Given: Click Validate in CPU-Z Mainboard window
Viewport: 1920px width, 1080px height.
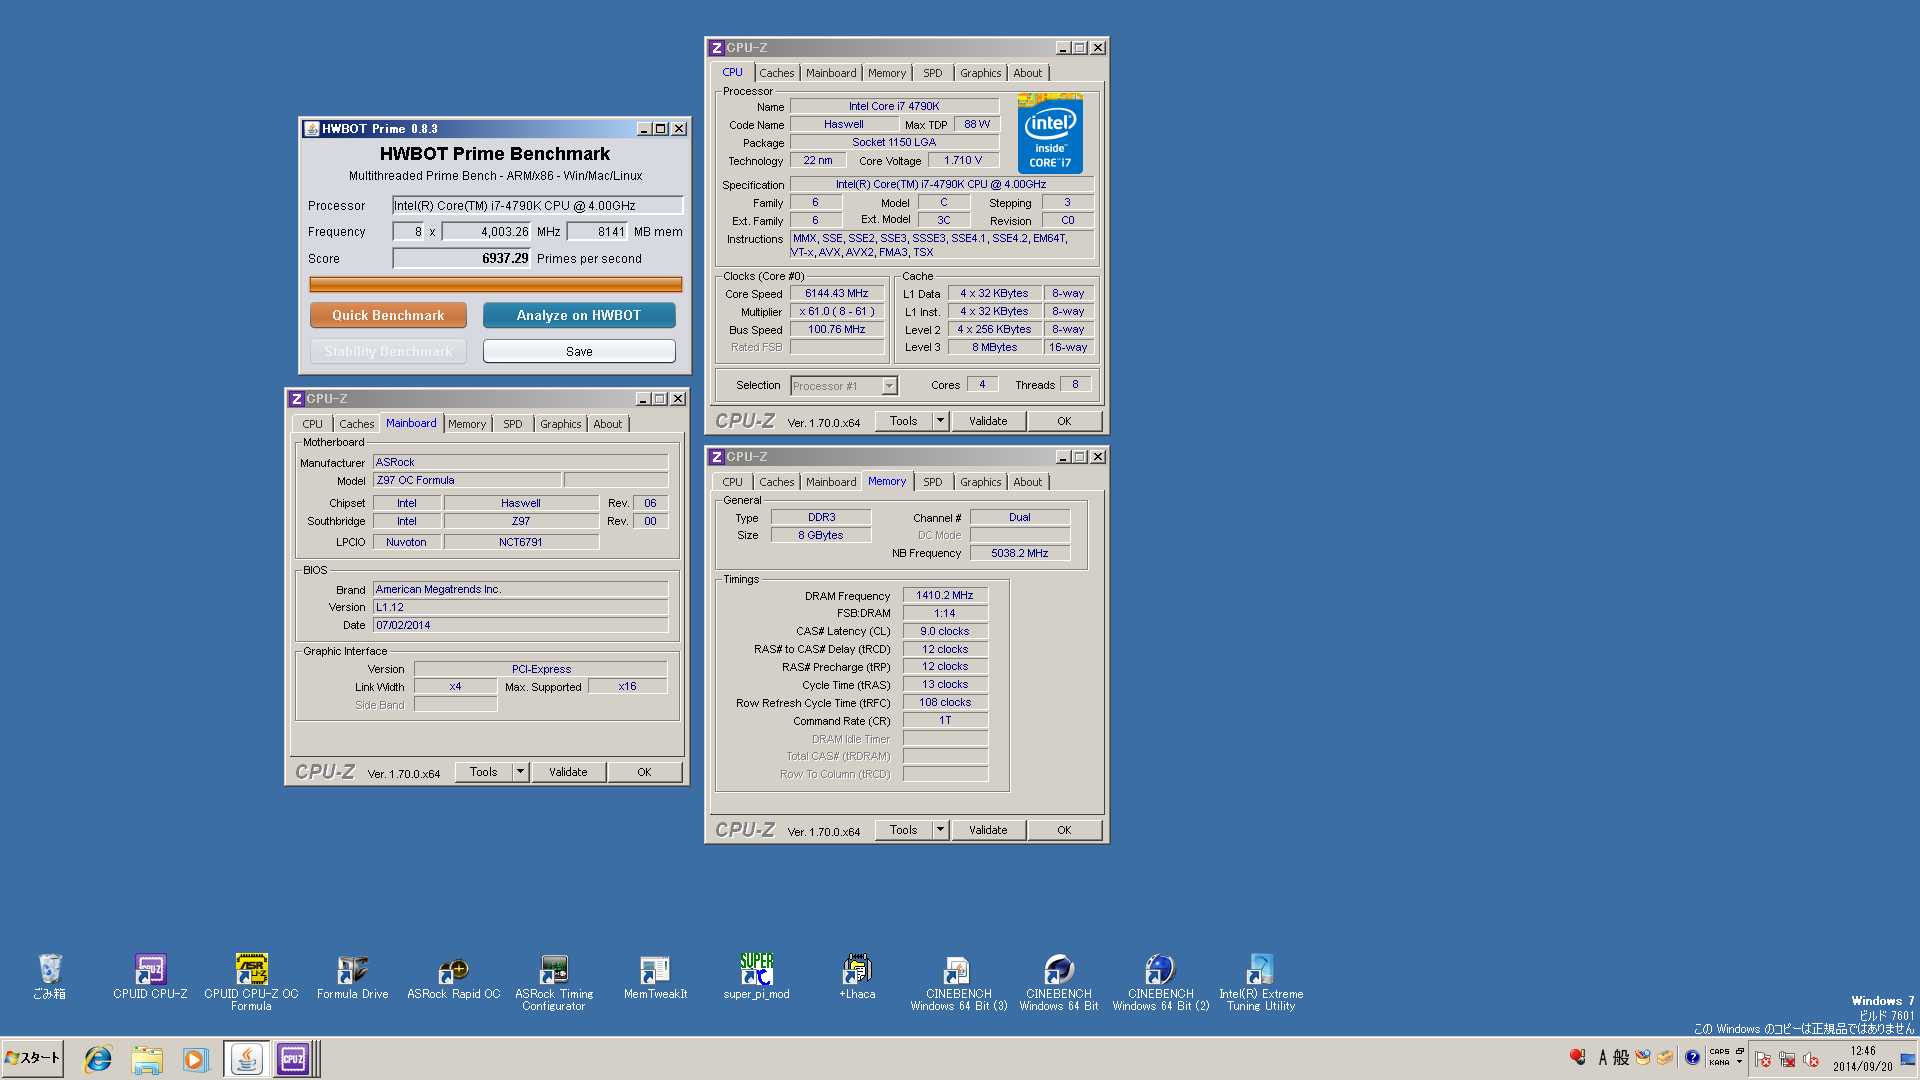Looking at the screenshot, I should coord(568,772).
